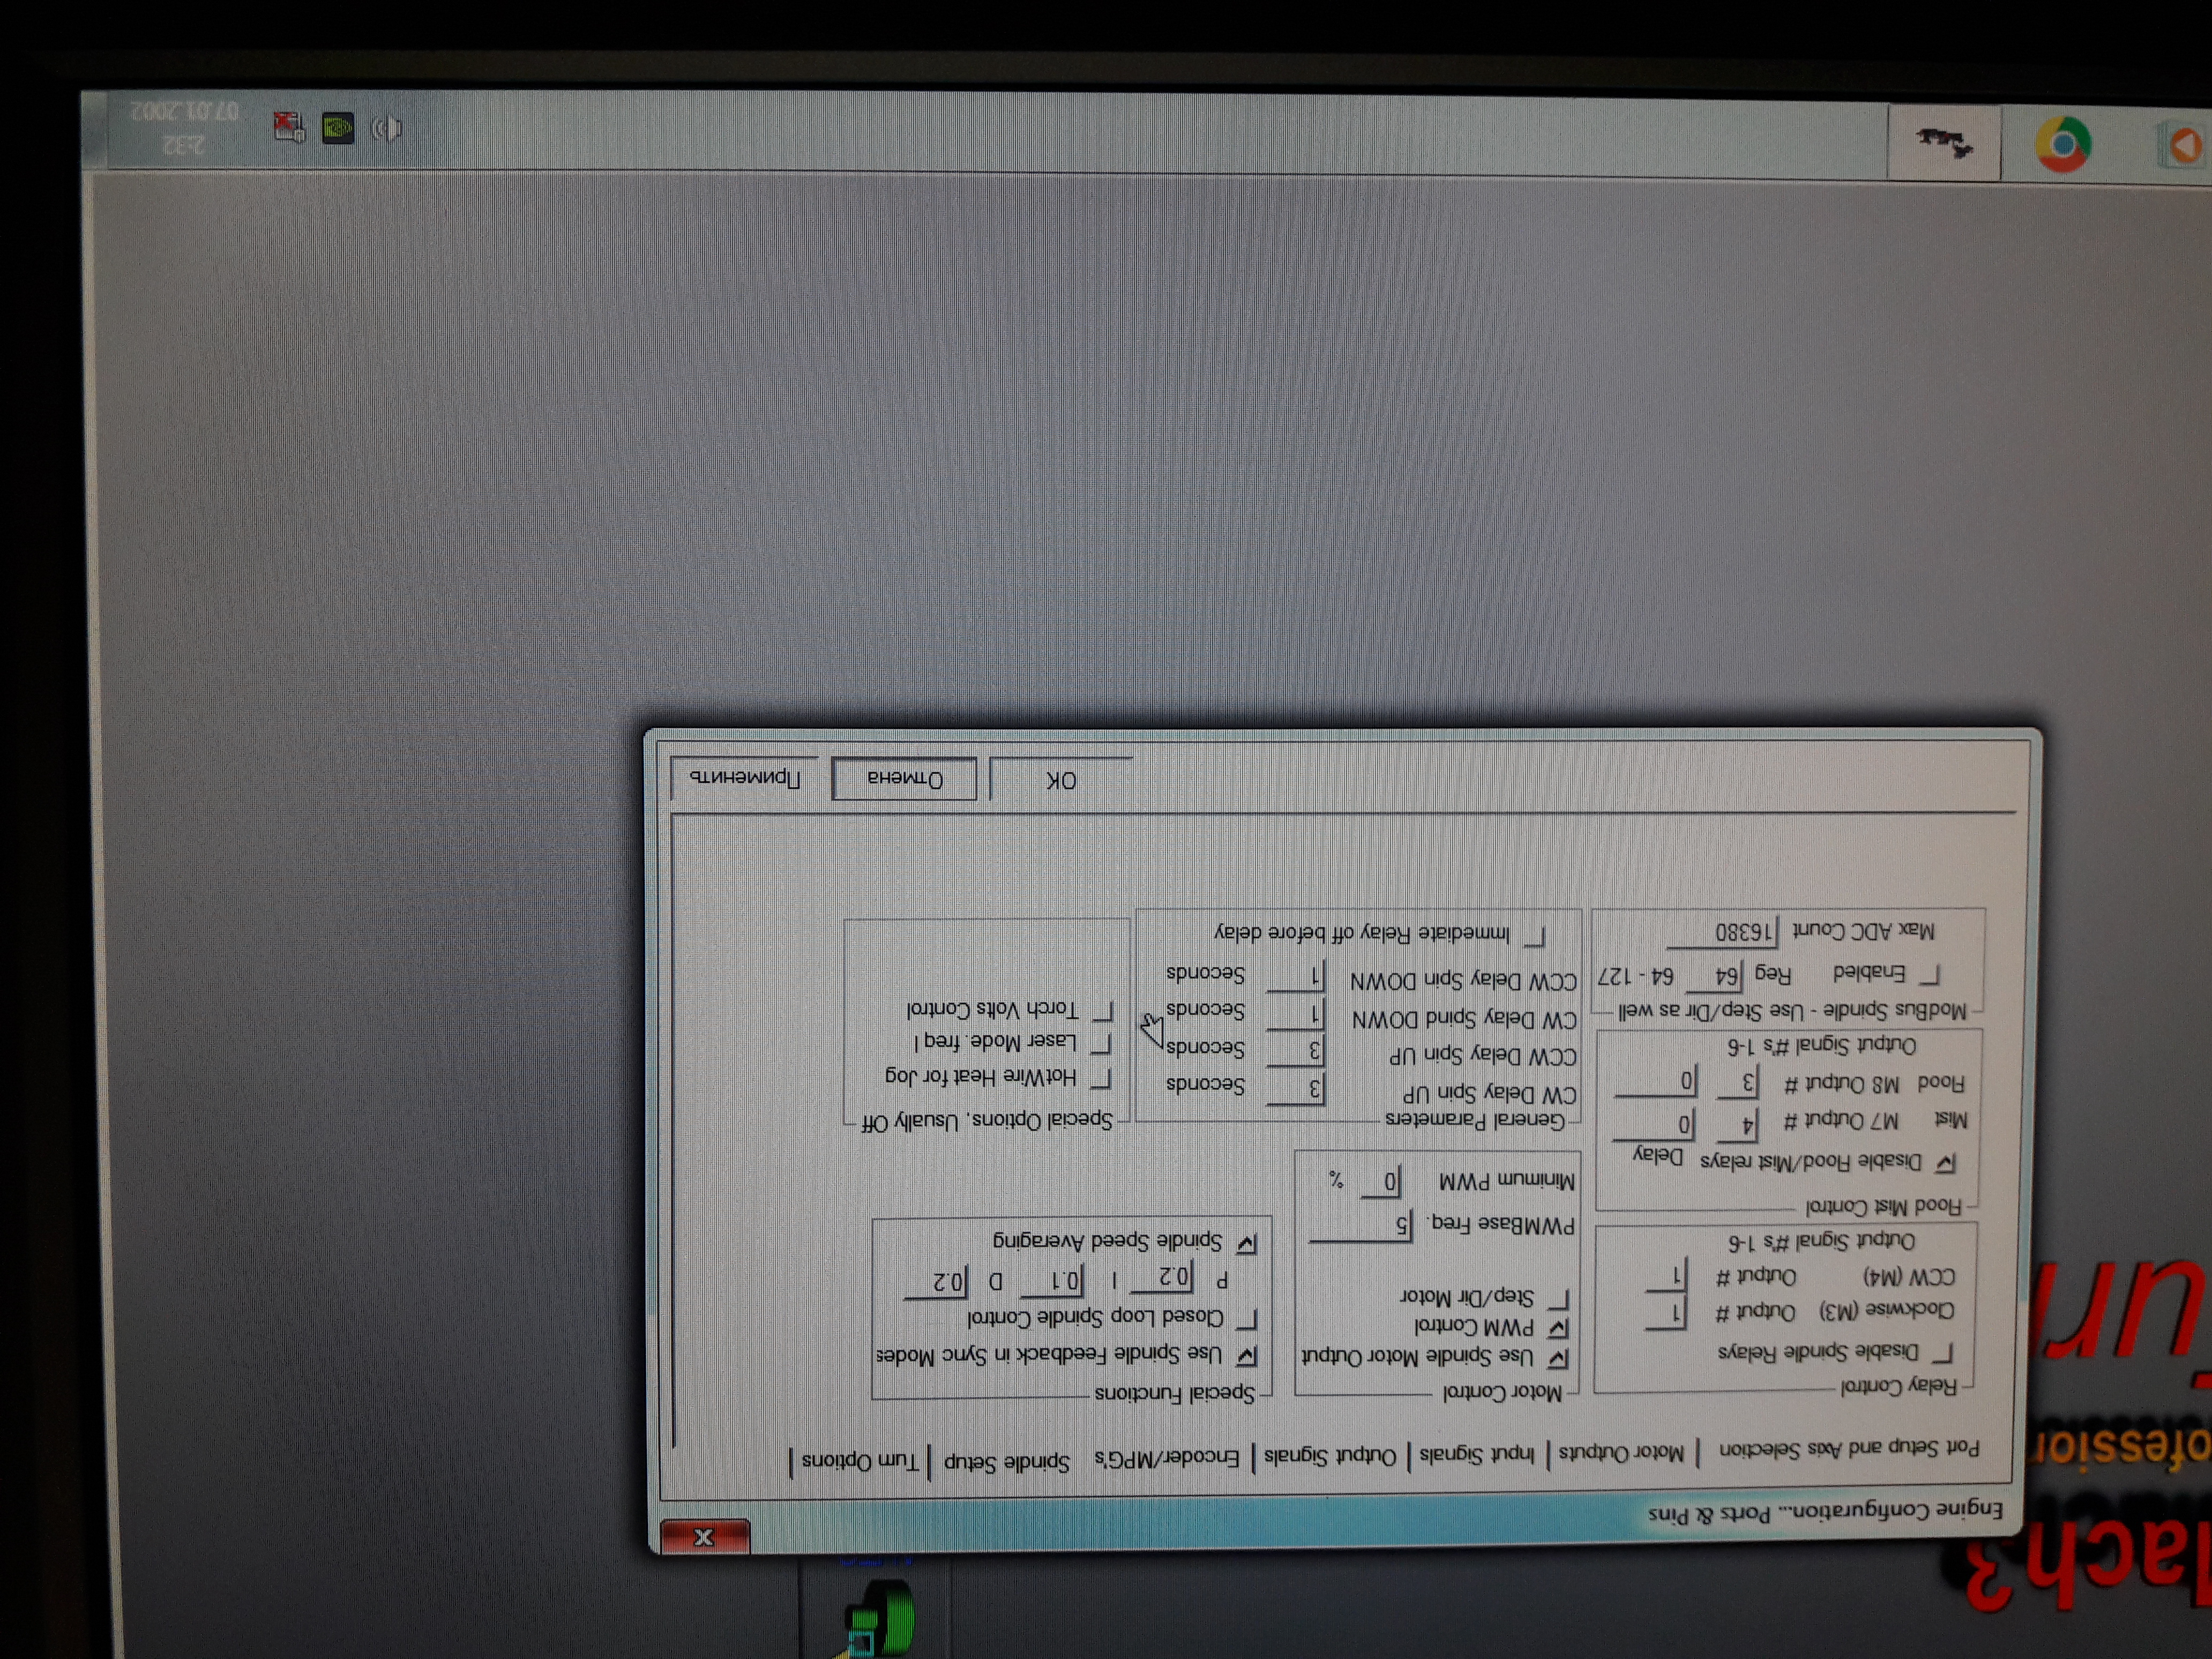The width and height of the screenshot is (2212, 1659).
Task: Open Google Chrome from the taskbar
Action: click(x=2062, y=145)
